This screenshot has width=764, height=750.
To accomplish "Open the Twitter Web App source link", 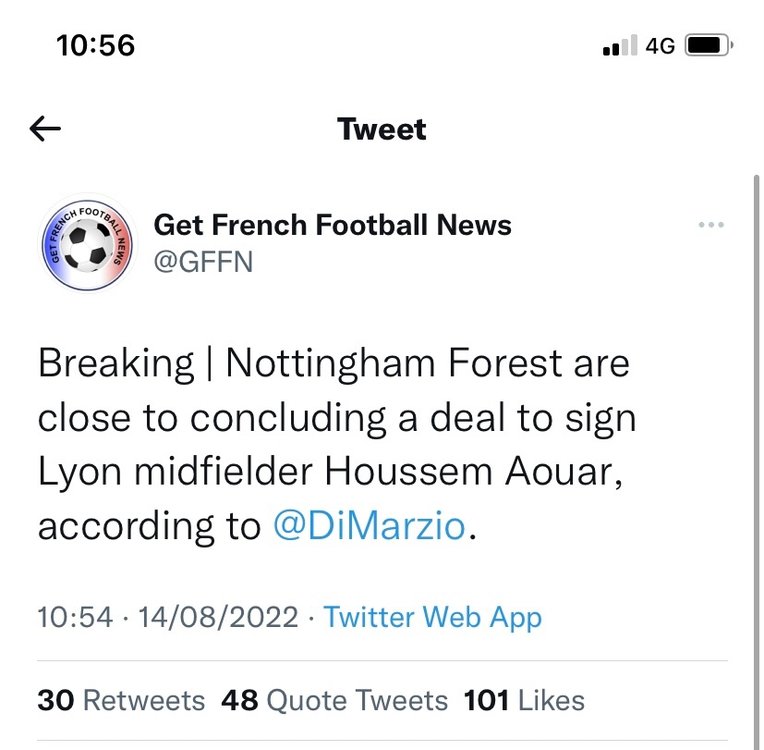I will coord(433,617).
